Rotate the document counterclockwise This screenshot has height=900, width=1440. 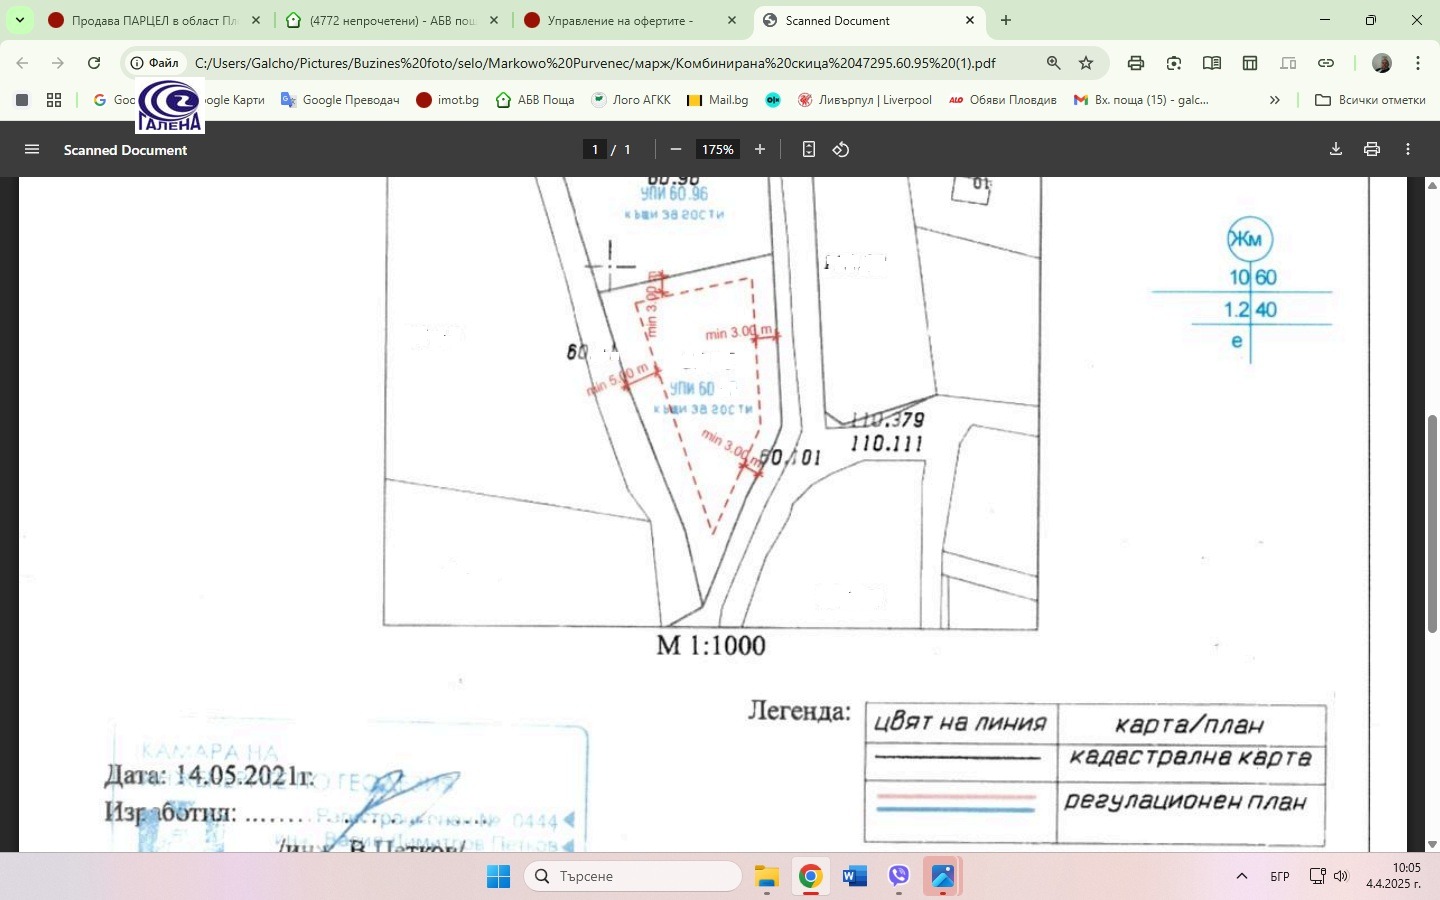pos(841,150)
